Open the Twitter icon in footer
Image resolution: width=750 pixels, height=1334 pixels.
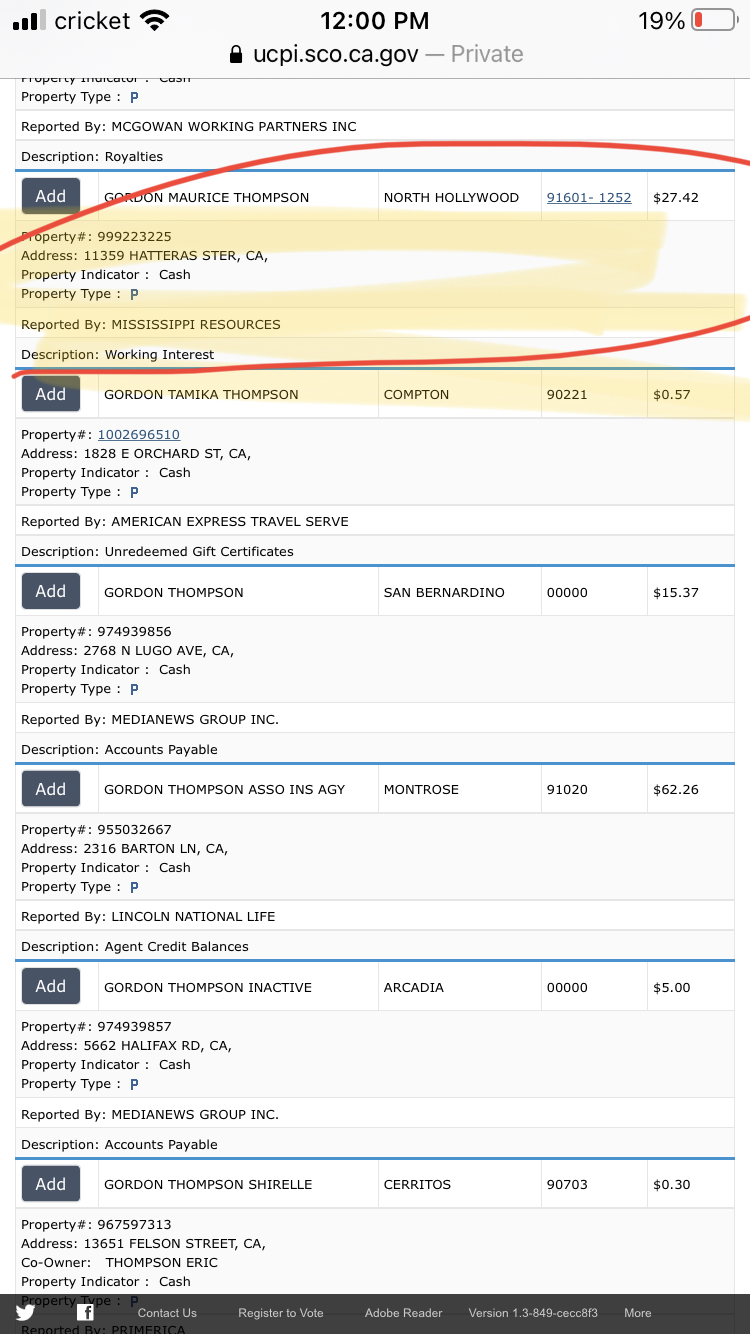click(26, 1313)
